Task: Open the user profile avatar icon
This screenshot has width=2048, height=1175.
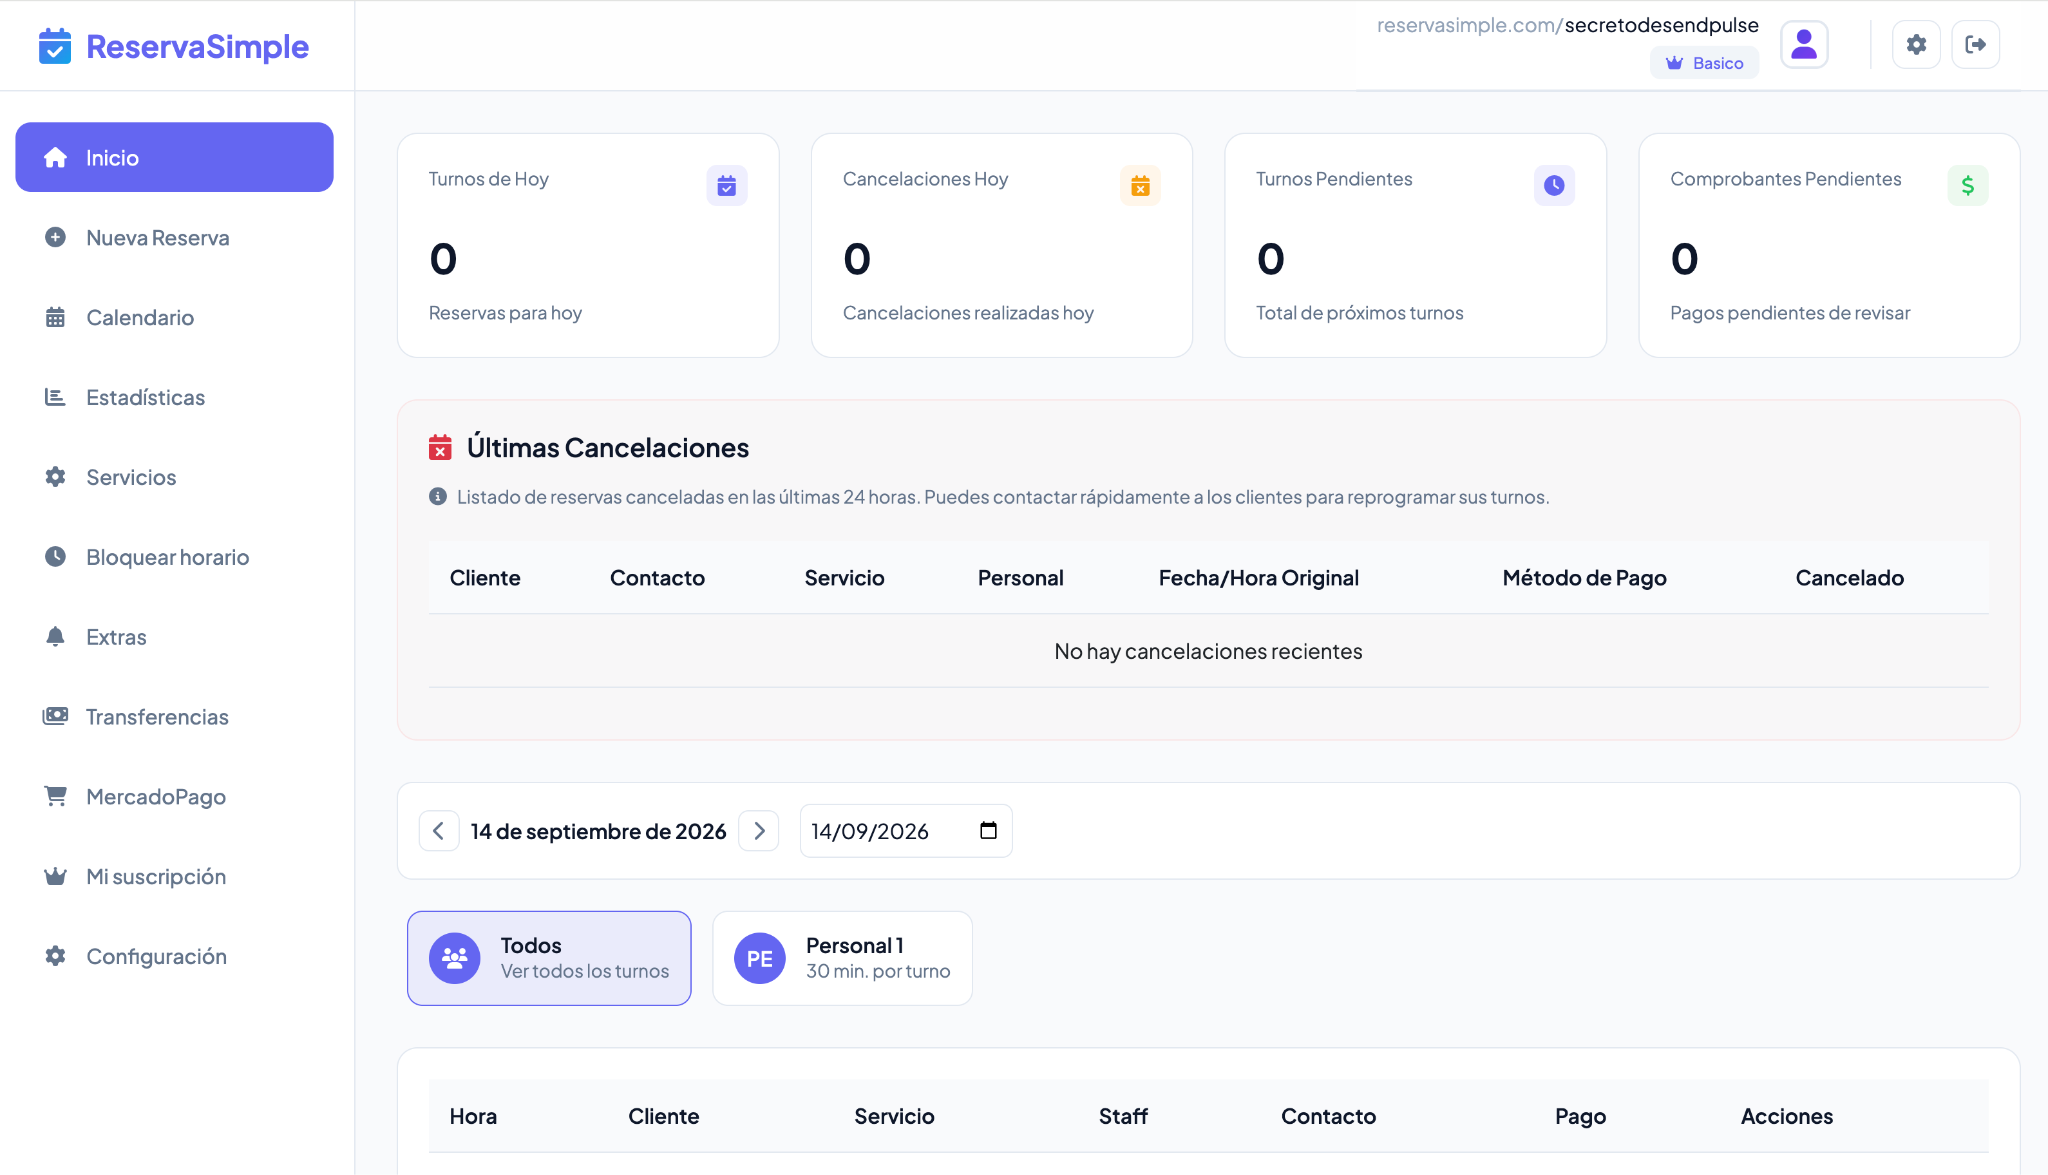Action: [x=1804, y=45]
